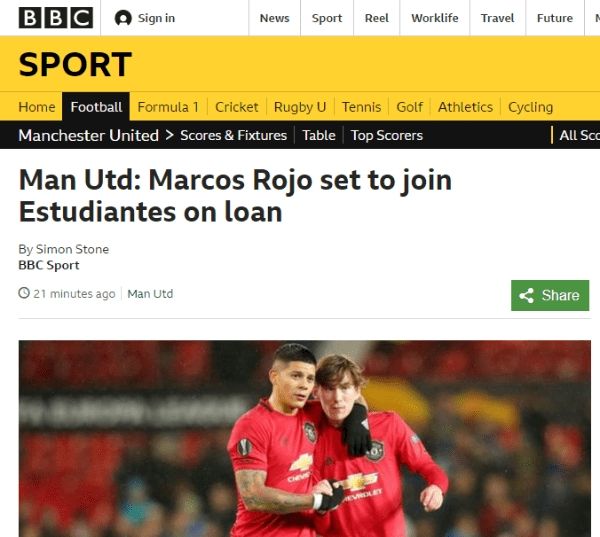Open the Sport section in the top navigation
Viewport: 600px width, 537px height.
[x=327, y=18]
